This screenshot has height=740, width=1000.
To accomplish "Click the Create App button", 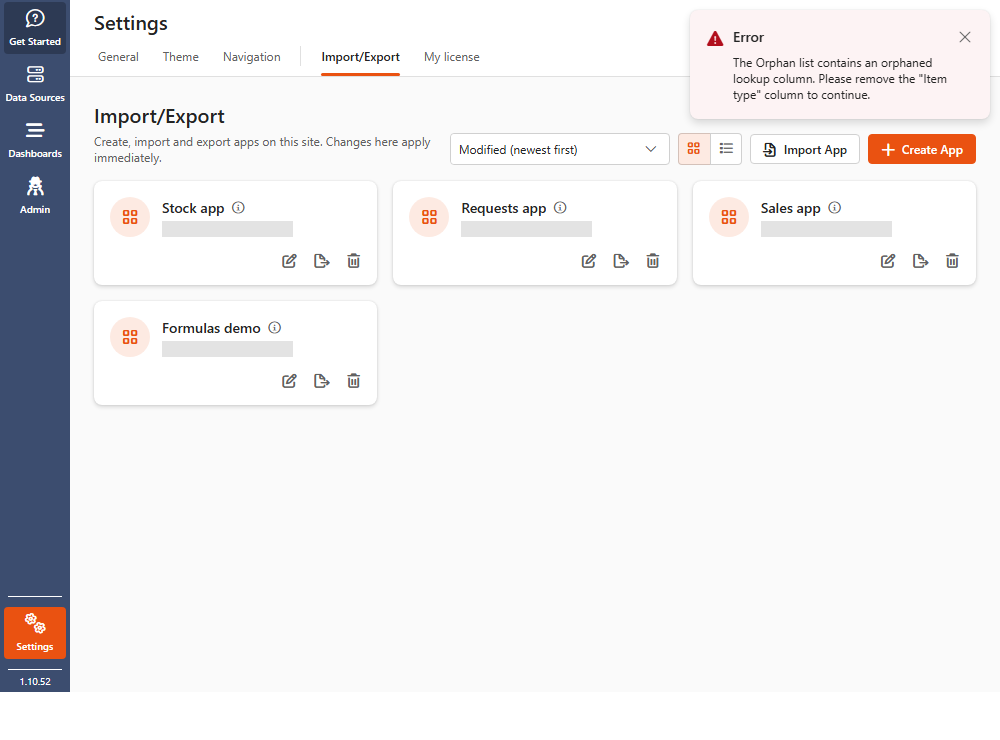I will coord(922,149).
